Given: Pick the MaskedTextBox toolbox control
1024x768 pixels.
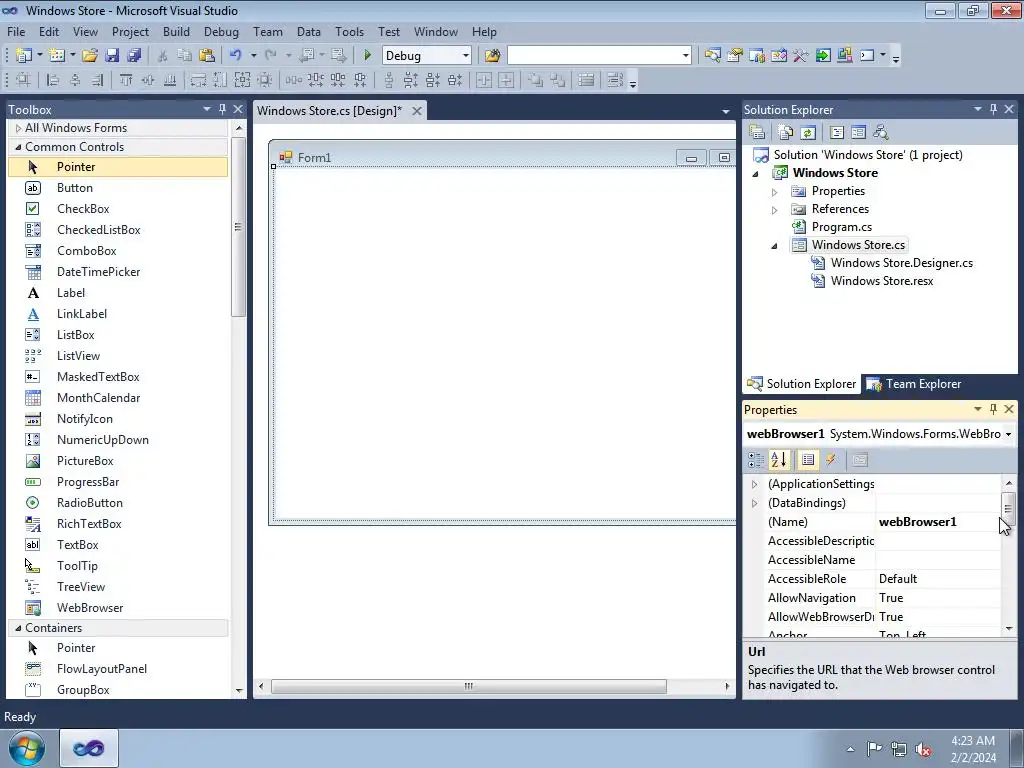Looking at the screenshot, I should (118, 376).
